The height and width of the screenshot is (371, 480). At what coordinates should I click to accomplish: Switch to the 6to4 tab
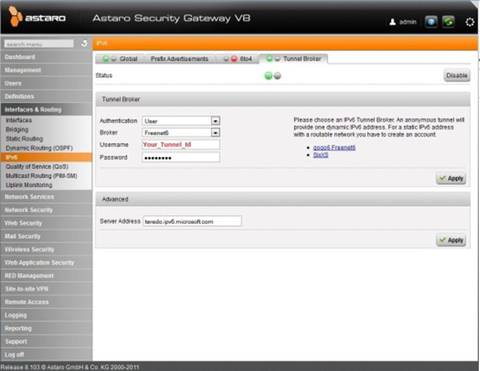click(238, 59)
